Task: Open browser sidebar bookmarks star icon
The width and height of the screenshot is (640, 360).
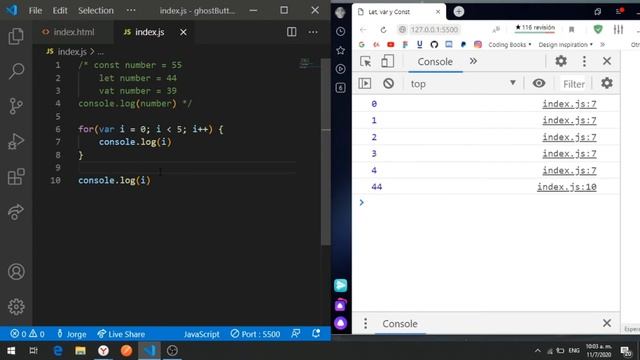Action: pos(340,50)
